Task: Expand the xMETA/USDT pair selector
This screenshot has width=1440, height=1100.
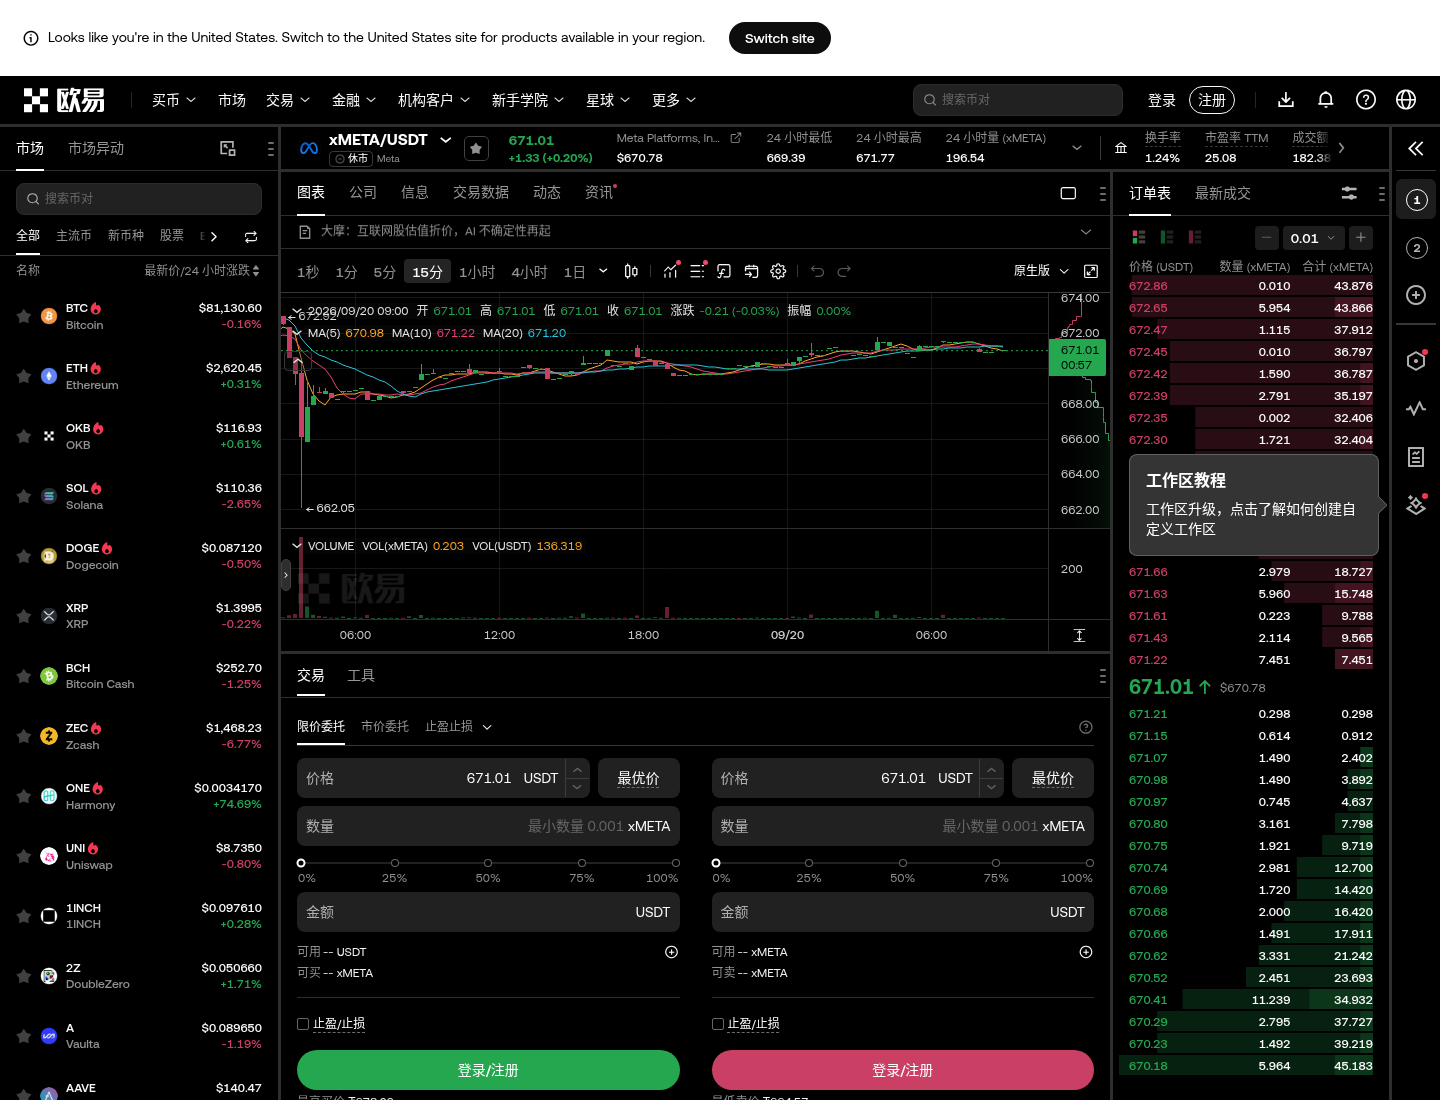Action: [x=446, y=140]
